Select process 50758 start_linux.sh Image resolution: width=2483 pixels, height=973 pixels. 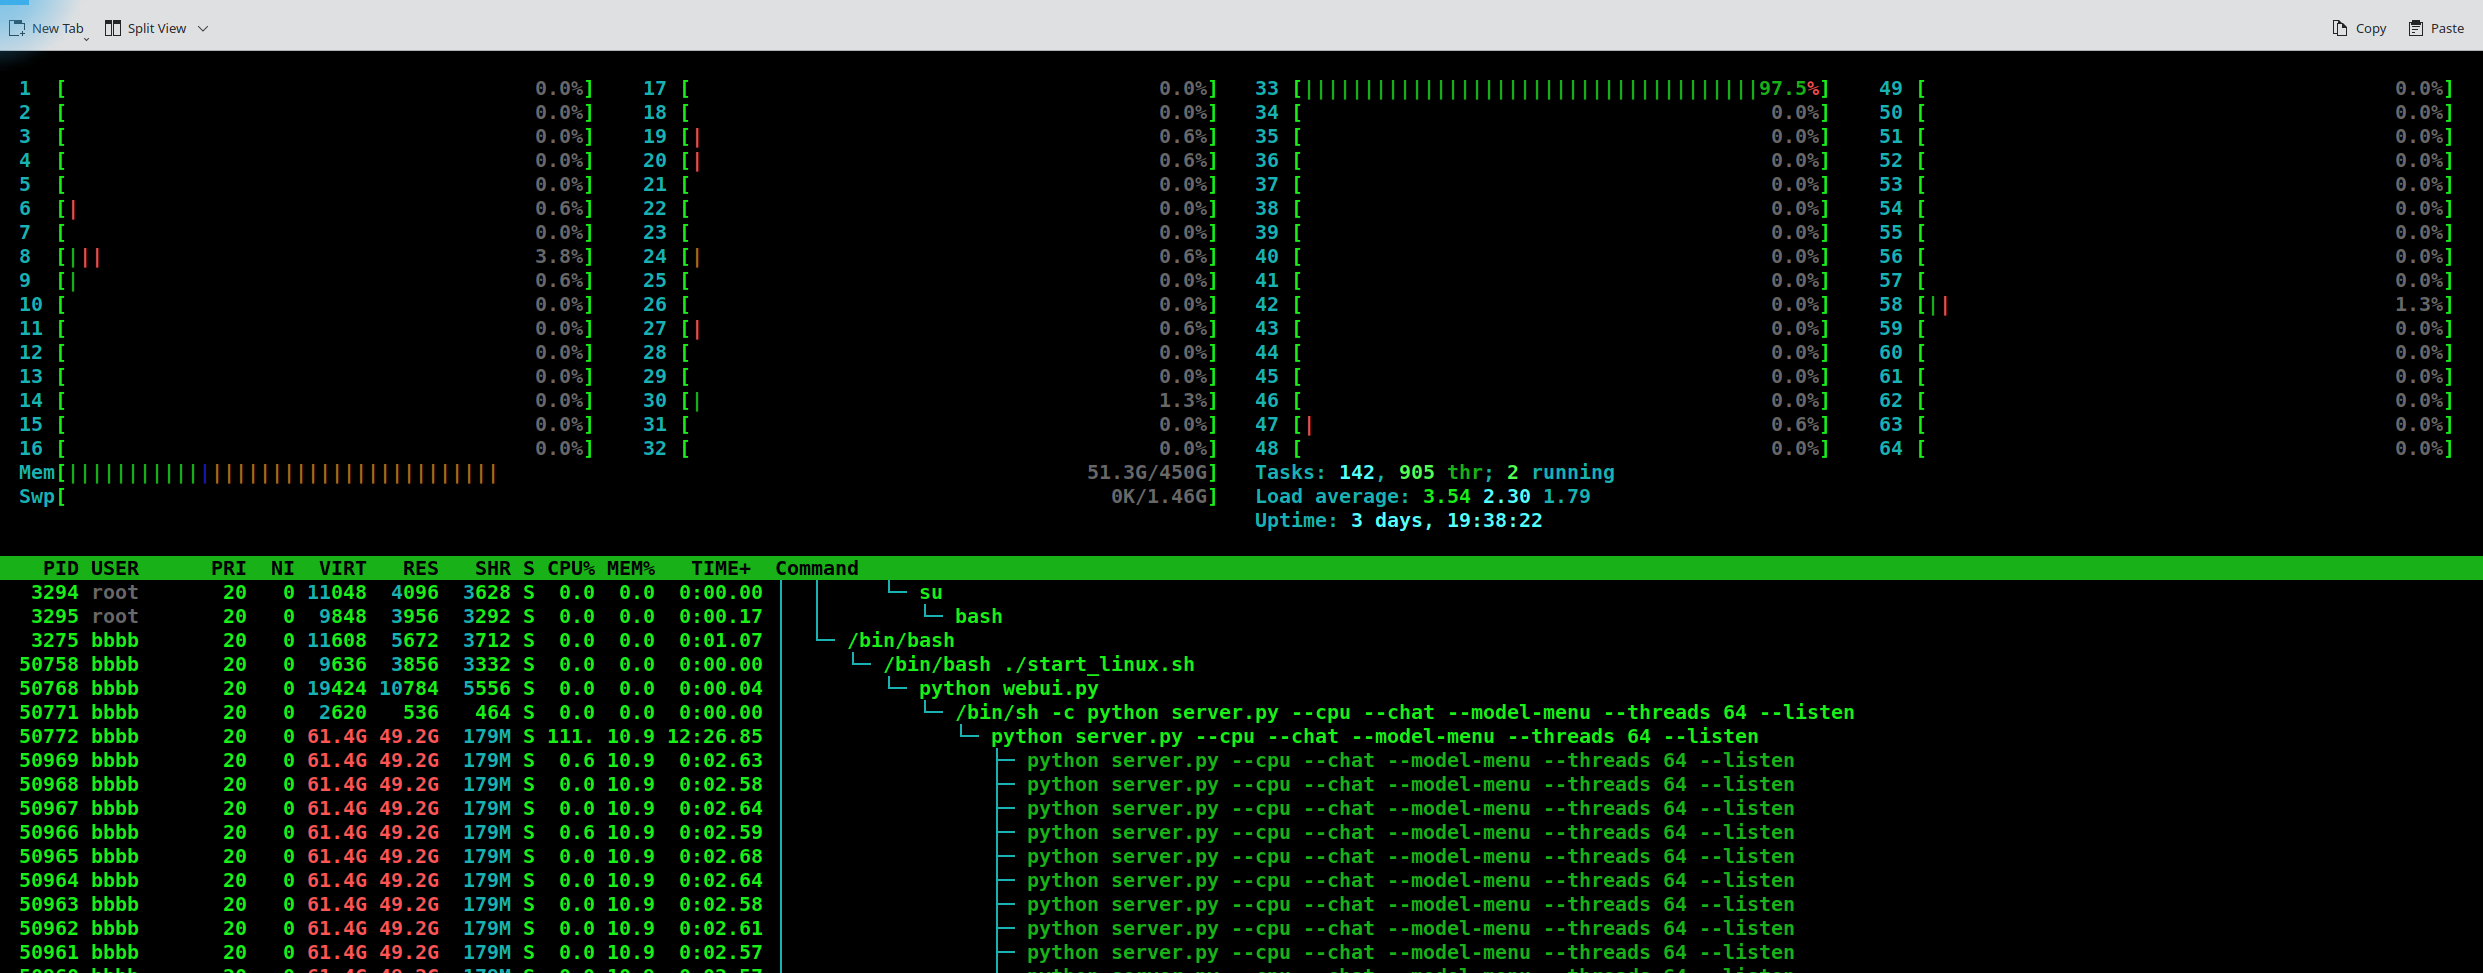[x=1241, y=664]
